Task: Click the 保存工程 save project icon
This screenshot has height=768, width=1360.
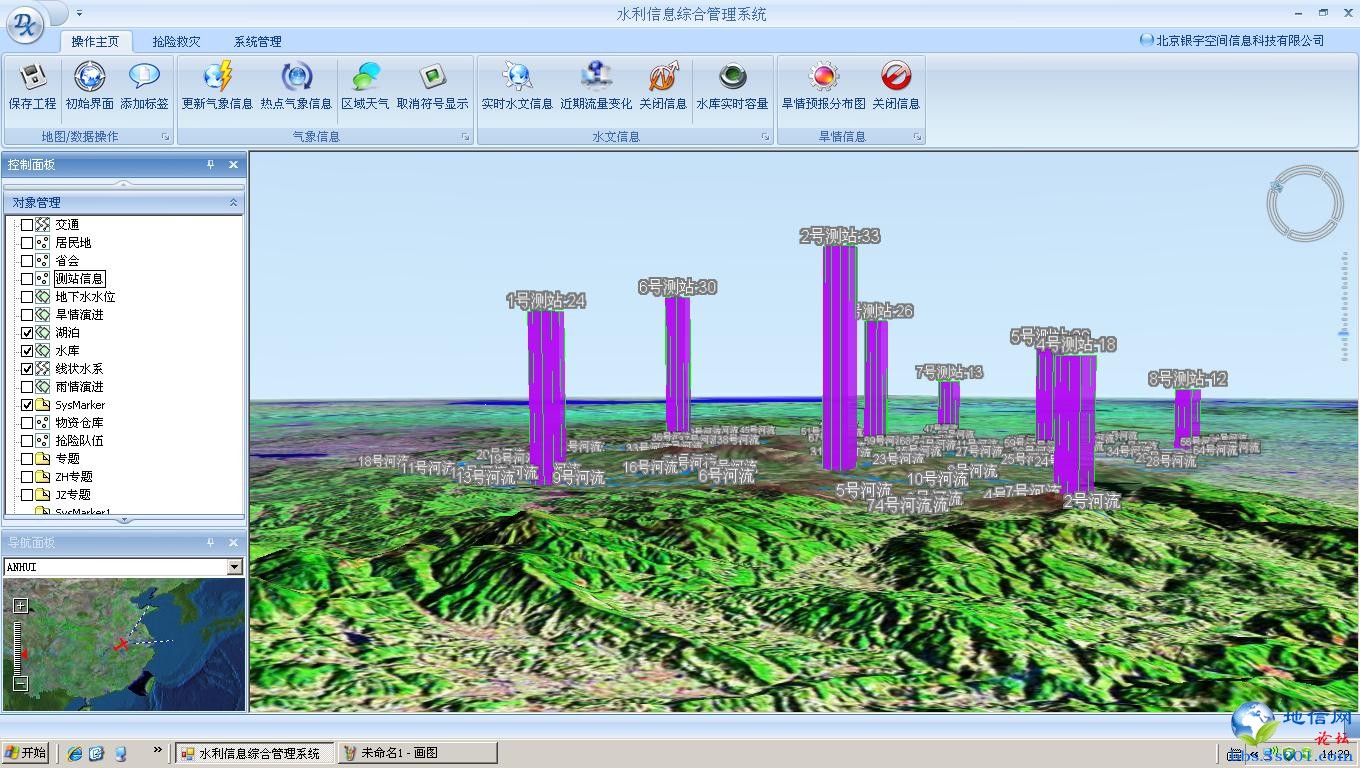Action: tap(32, 77)
